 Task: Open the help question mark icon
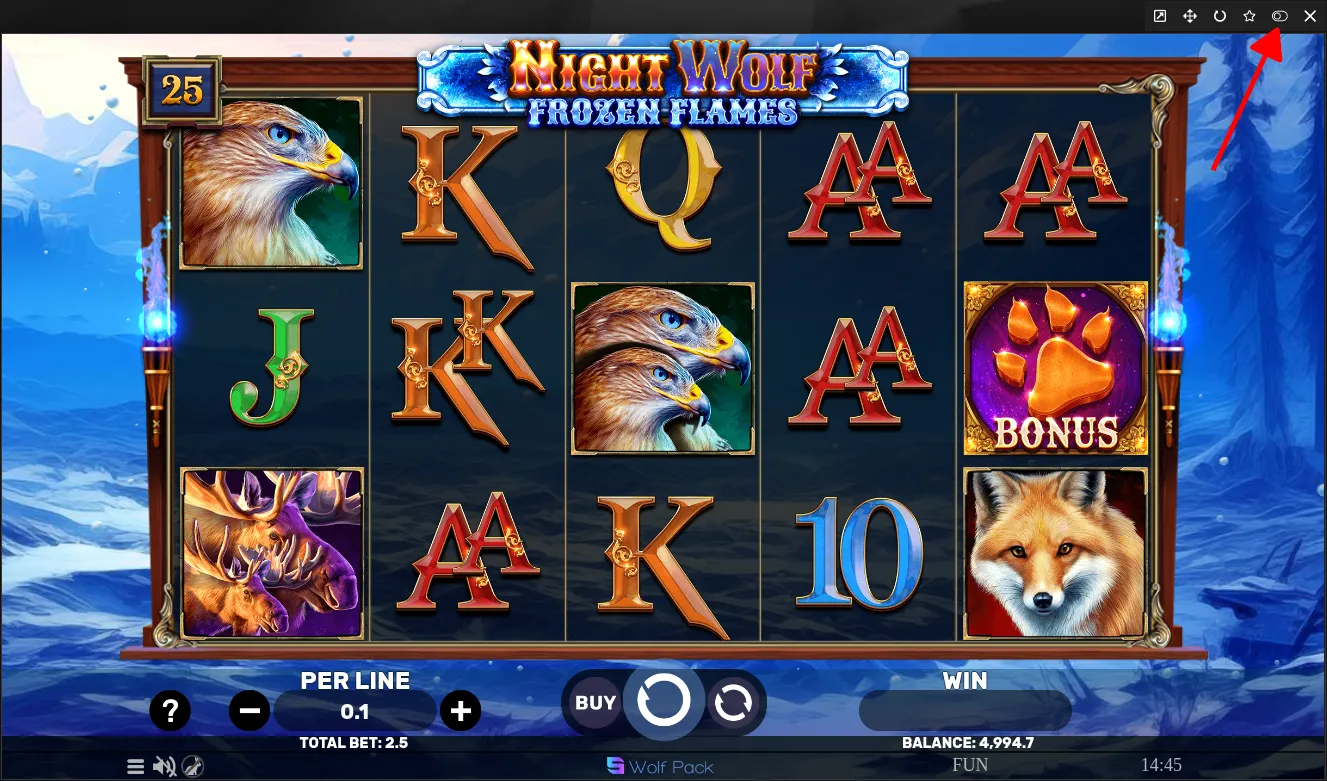pyautogui.click(x=170, y=711)
